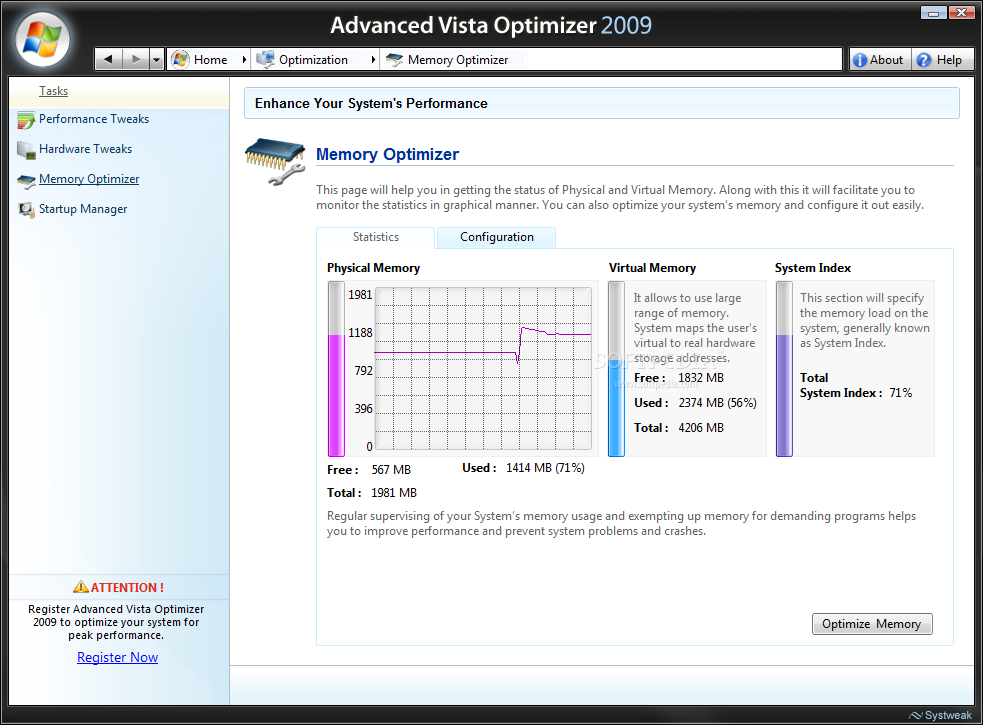
Task: Click the Memory Optimizer breadcrumb text
Action: [458, 60]
